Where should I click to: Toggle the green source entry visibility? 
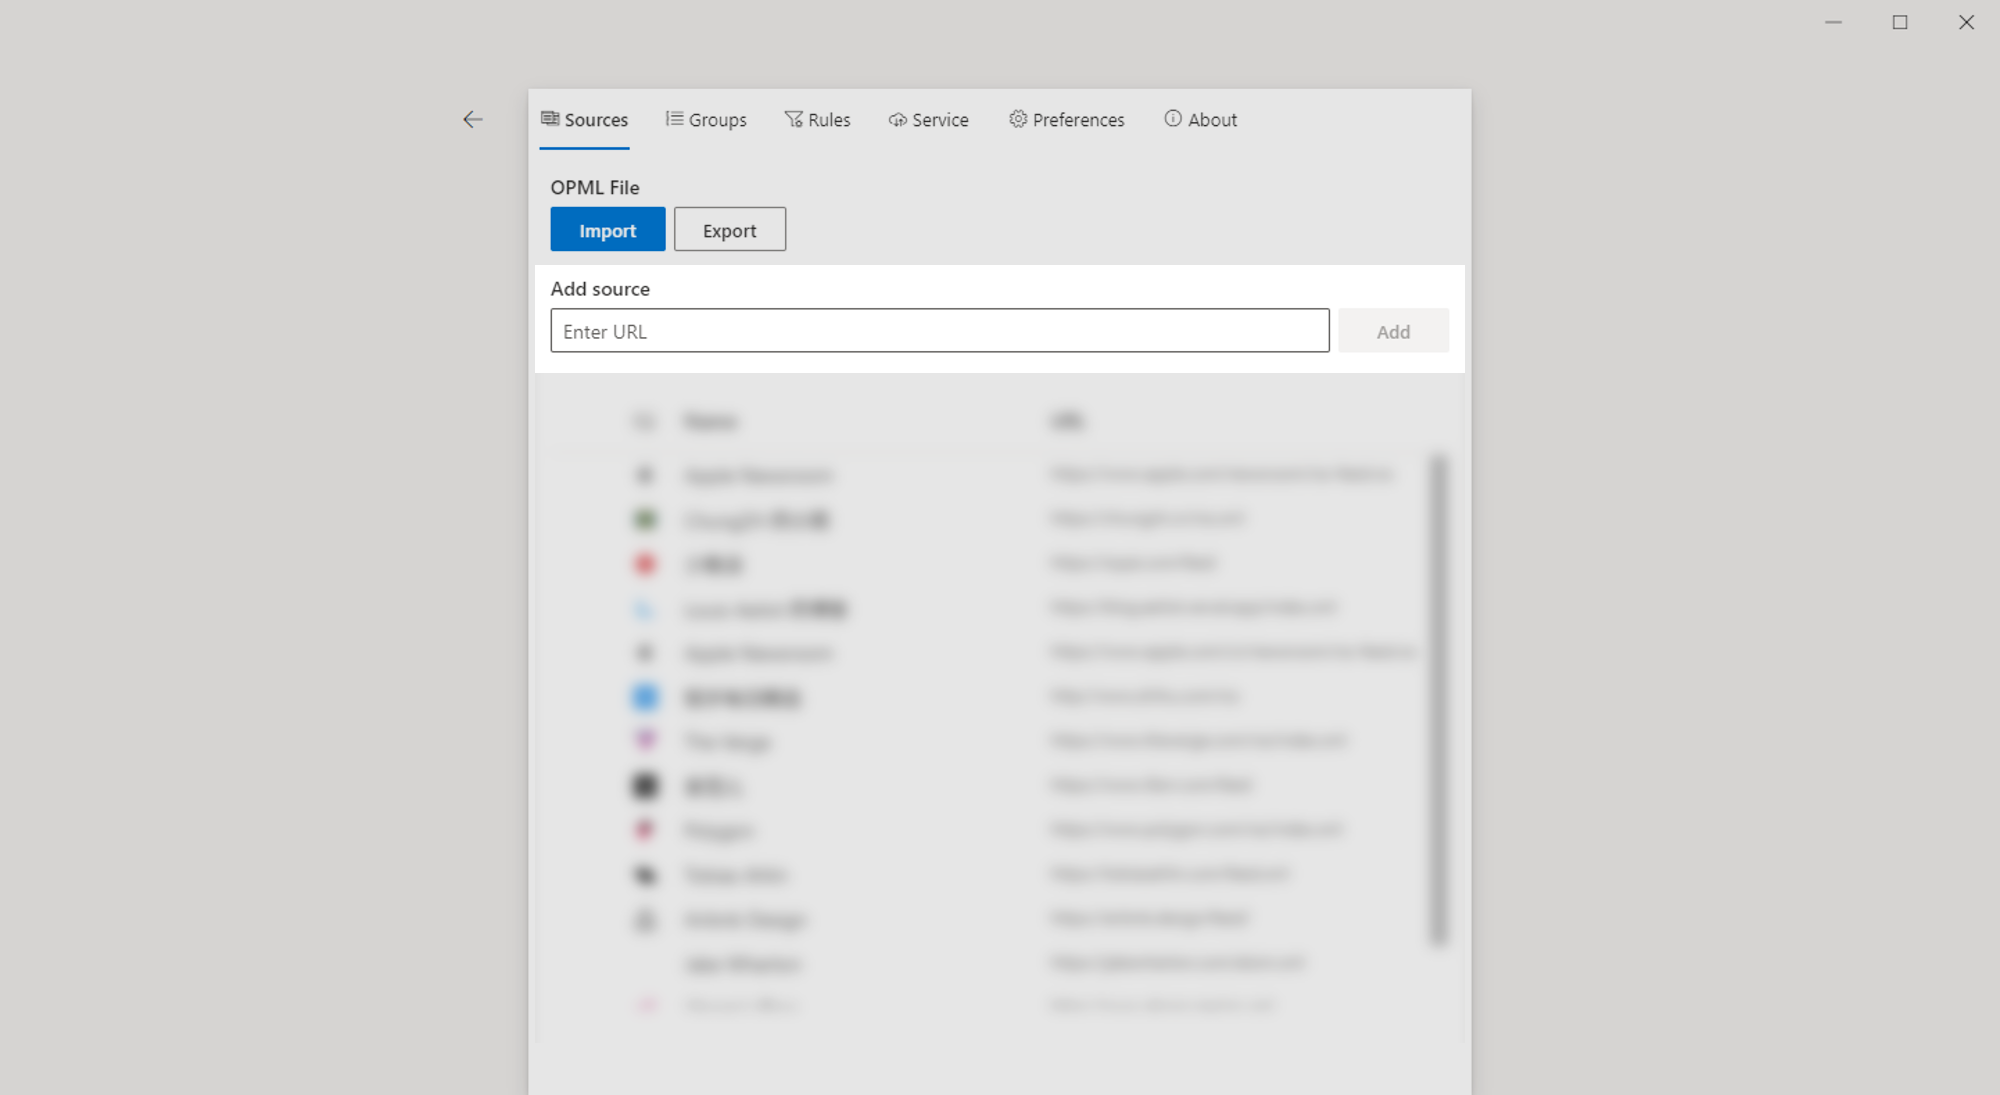644,519
